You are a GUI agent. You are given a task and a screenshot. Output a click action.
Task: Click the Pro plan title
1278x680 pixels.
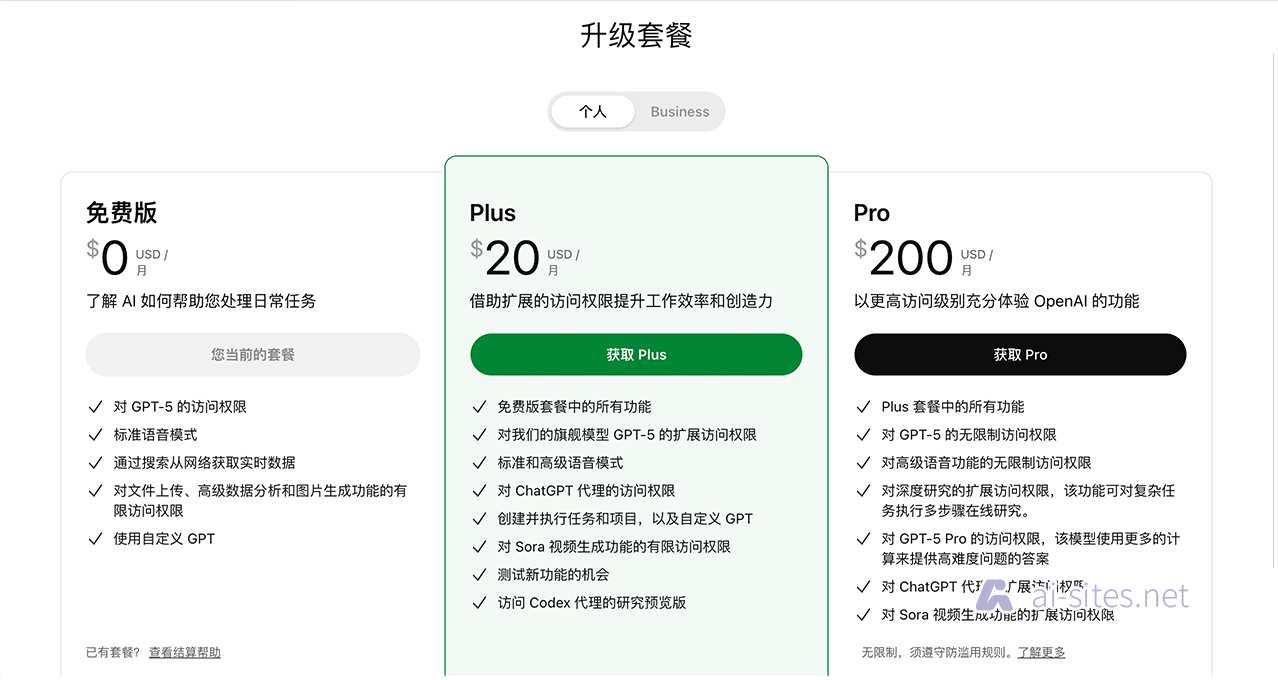872,213
